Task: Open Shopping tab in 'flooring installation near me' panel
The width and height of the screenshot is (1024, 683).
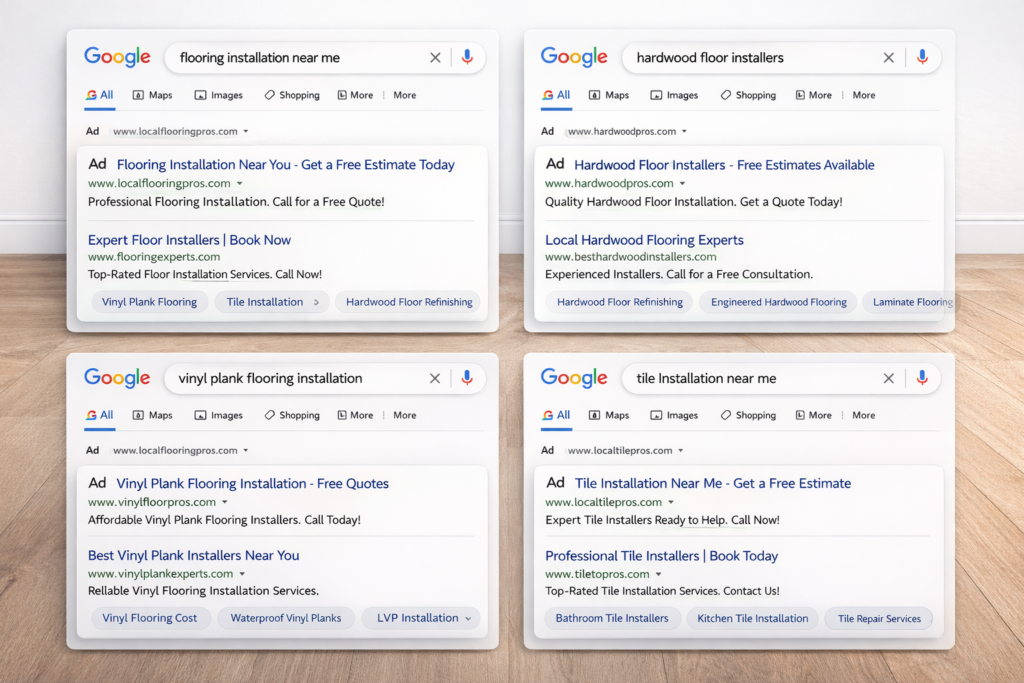Action: 292,95
